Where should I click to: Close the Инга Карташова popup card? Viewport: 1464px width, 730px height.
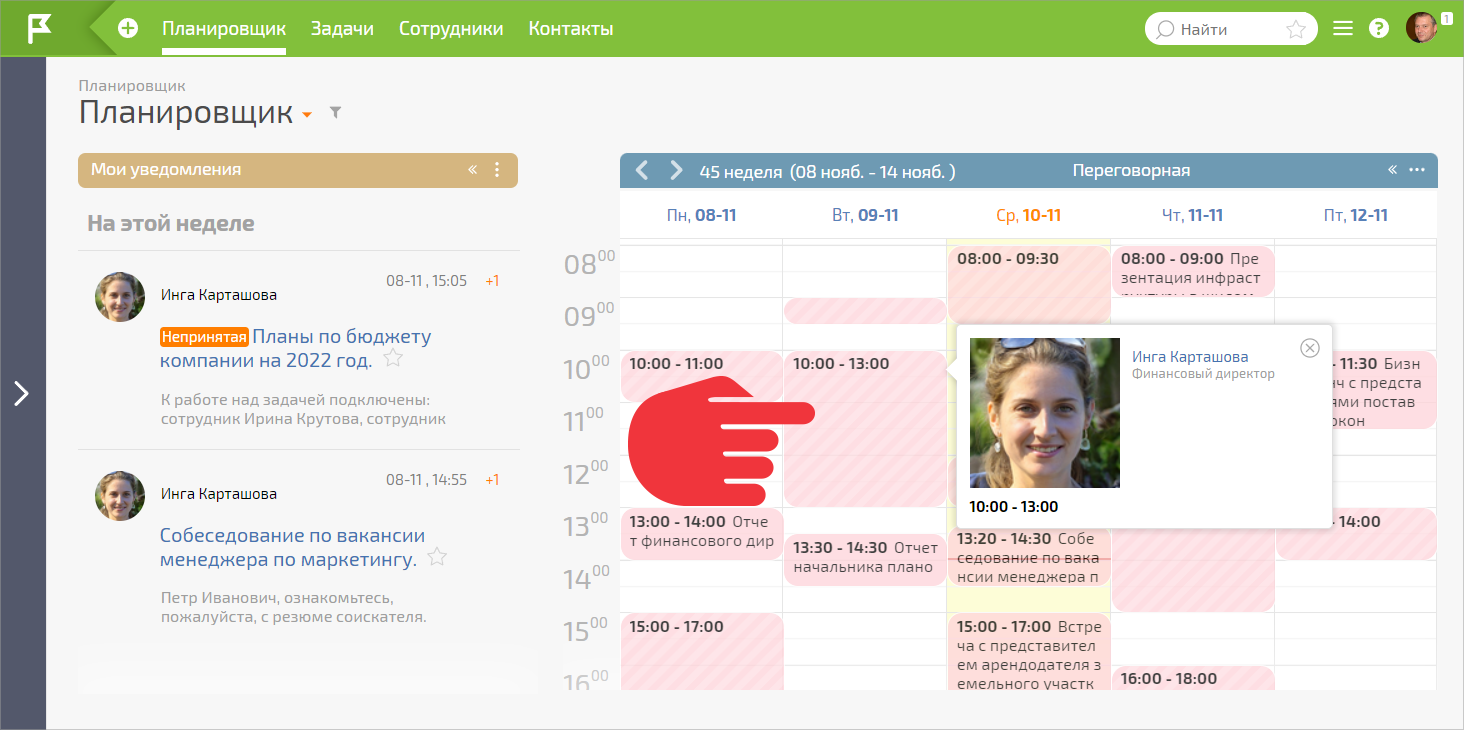1310,347
